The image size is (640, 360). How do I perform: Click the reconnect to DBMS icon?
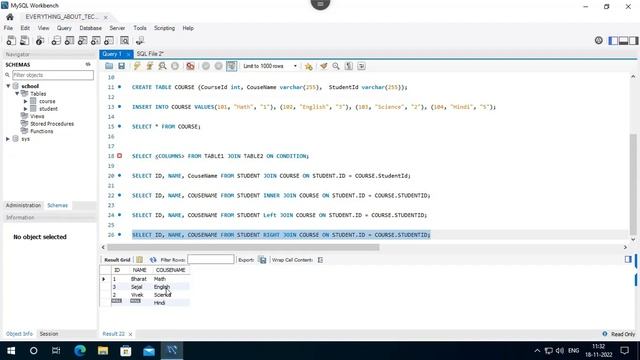140,40
